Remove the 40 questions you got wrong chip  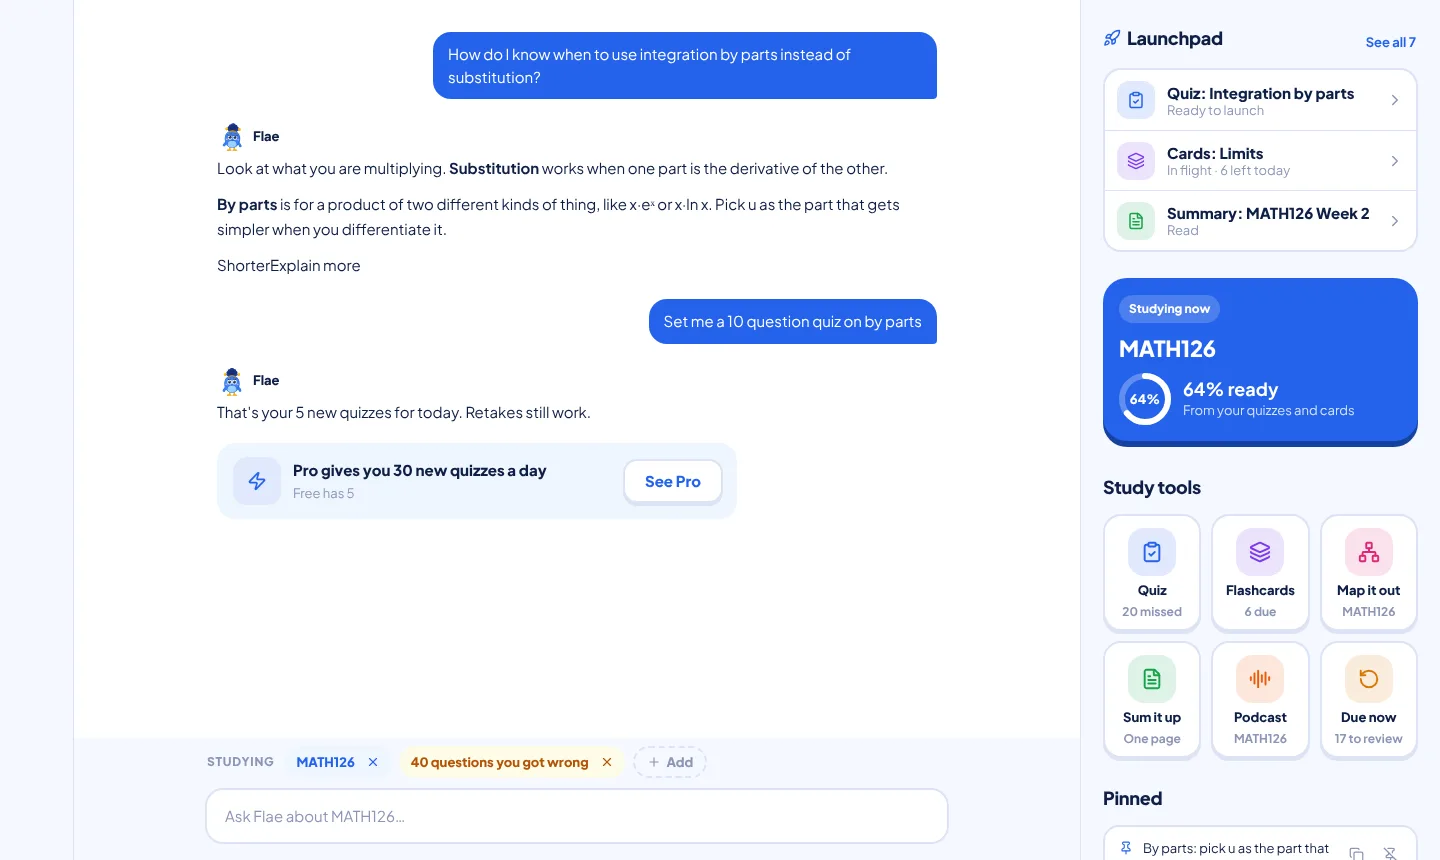tap(607, 762)
